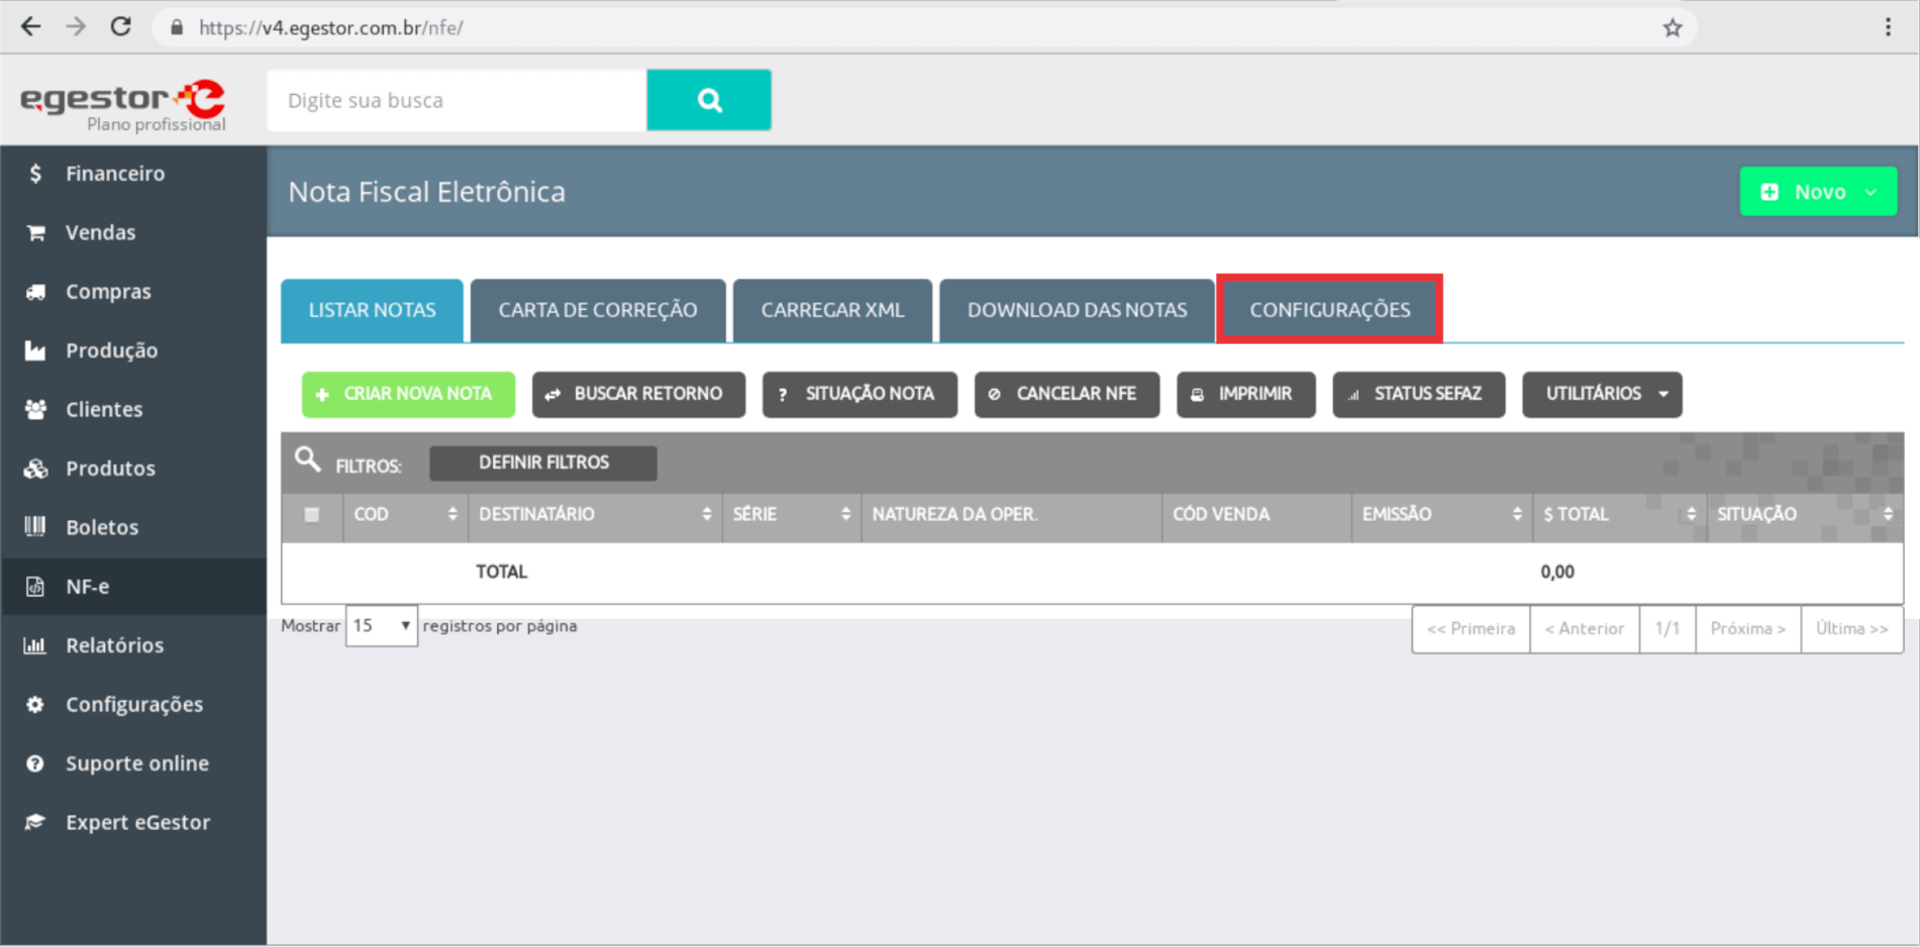Click the browser back arrow
Image resolution: width=1920 pixels, height=947 pixels.
[31, 27]
